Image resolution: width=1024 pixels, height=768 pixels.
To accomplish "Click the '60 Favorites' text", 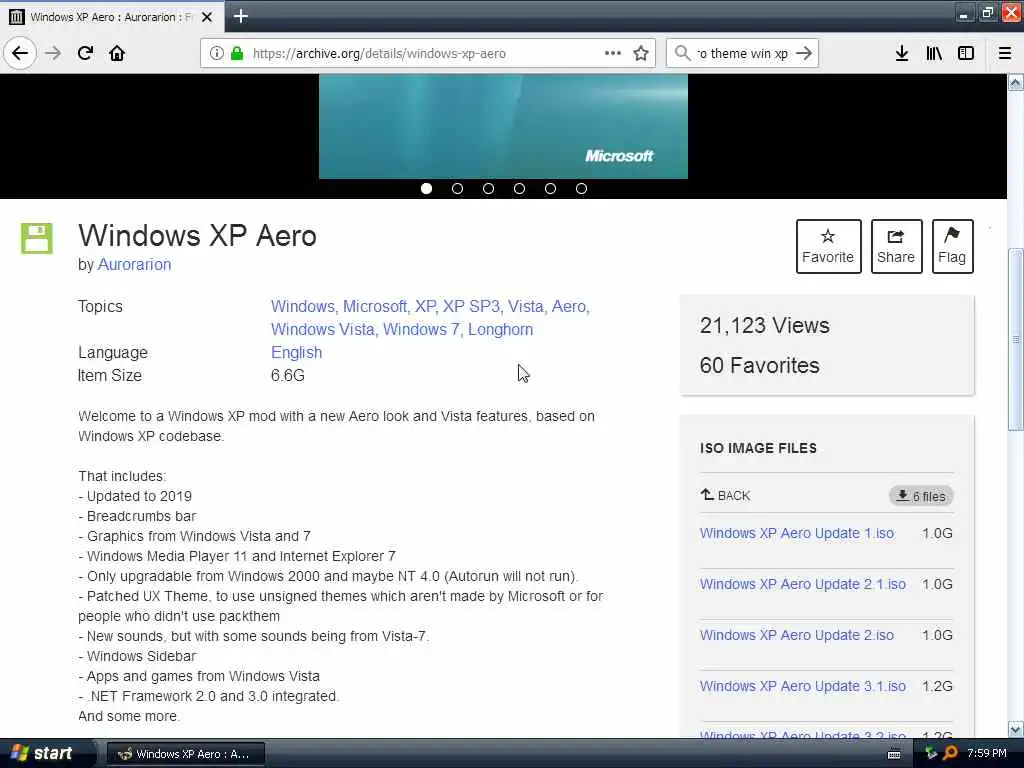I will click(760, 365).
